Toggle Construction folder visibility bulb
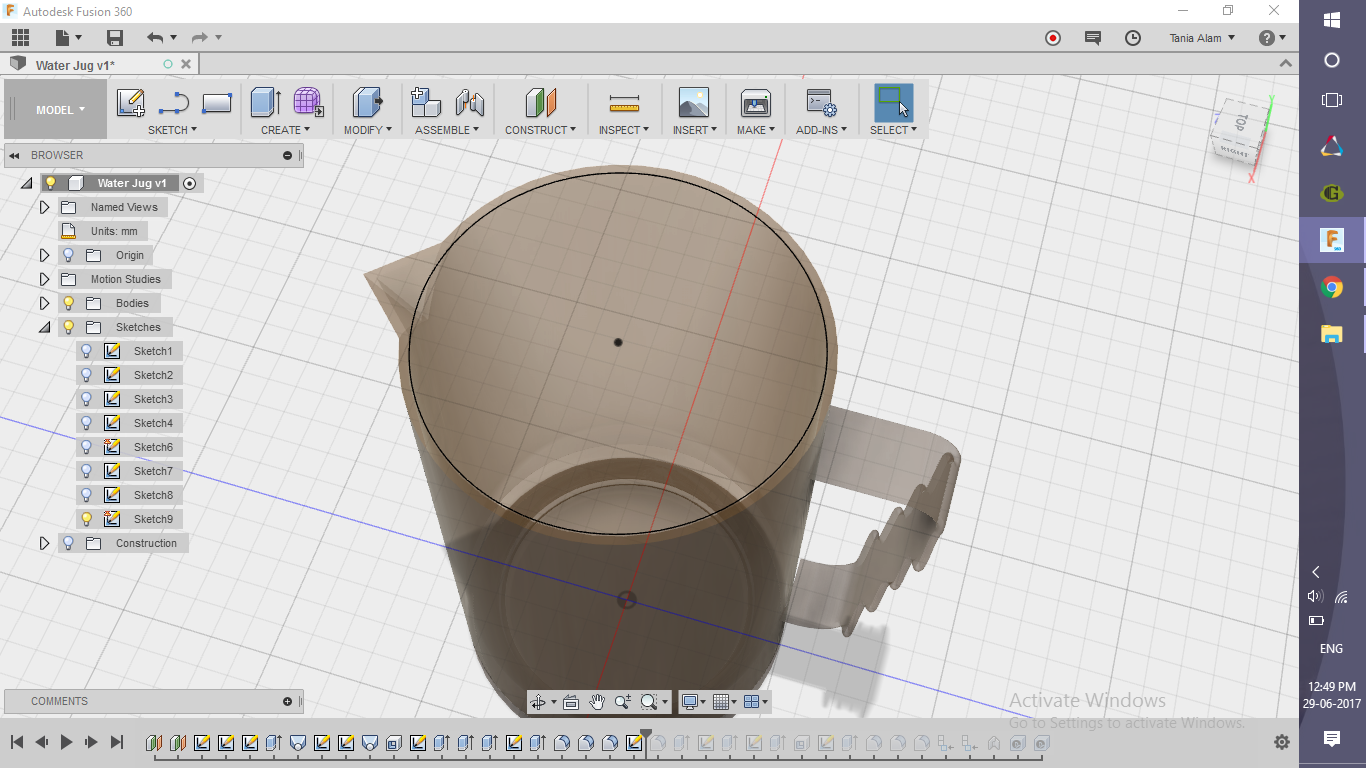Viewport: 1366px width, 768px height. pos(68,543)
